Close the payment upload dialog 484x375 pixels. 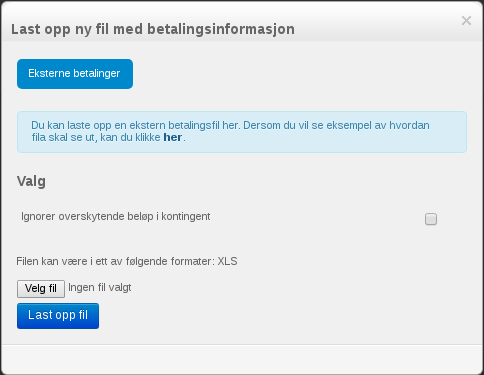pyautogui.click(x=466, y=21)
